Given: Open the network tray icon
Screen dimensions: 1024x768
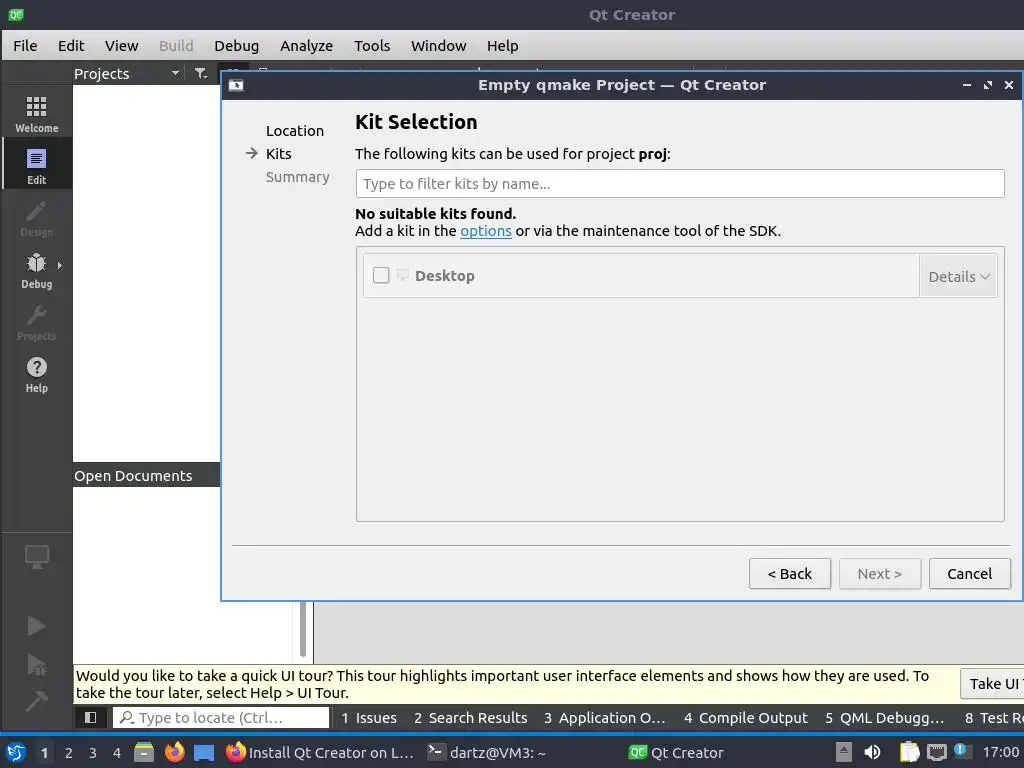Looking at the screenshot, I should point(936,752).
